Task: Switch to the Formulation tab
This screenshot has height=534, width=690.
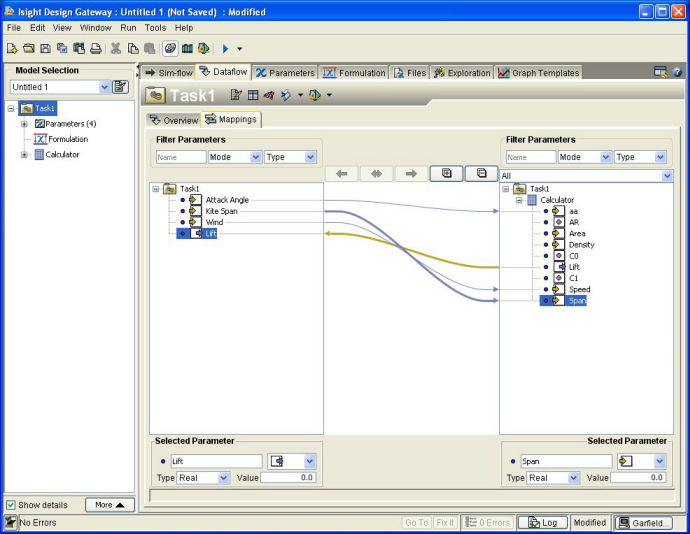Action: point(354,73)
